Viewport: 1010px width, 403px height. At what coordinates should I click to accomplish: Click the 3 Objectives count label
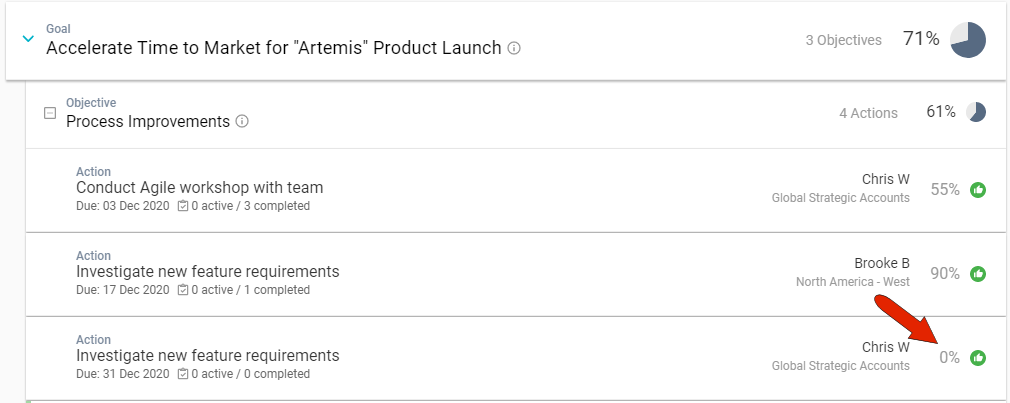843,40
